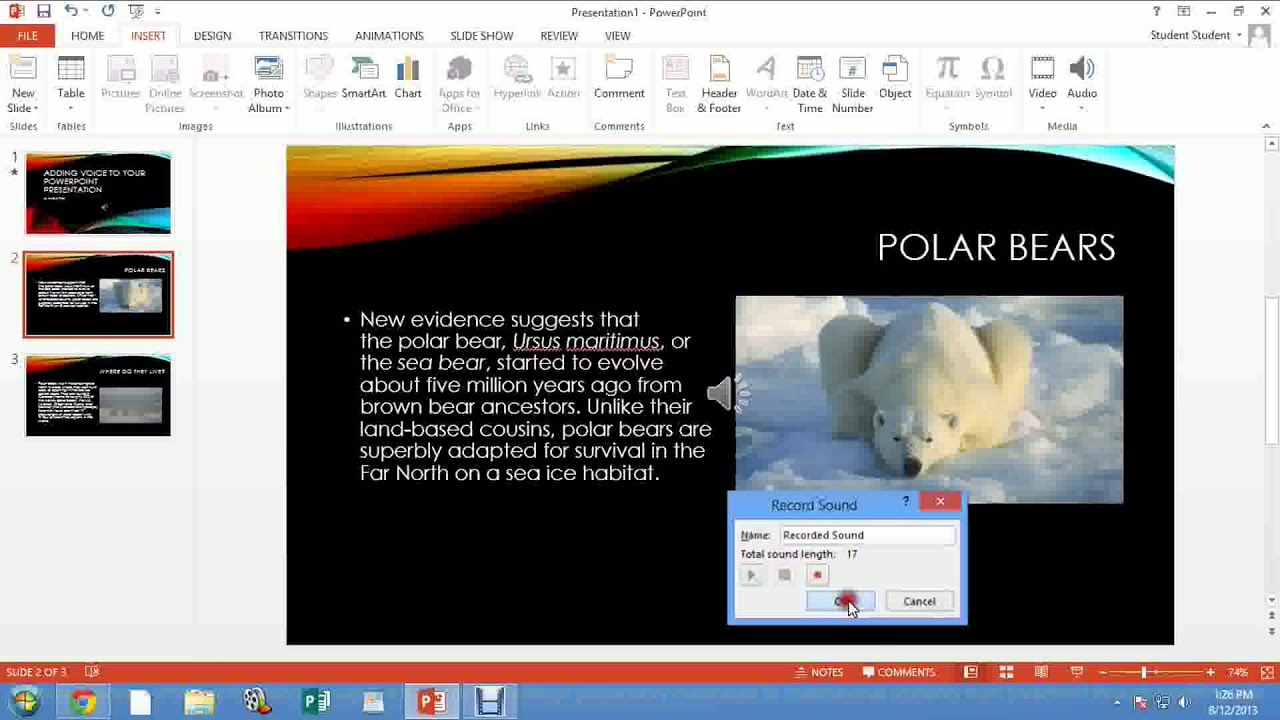Click the Comment icon in the ribbon
This screenshot has width=1280, height=720.
click(x=619, y=78)
